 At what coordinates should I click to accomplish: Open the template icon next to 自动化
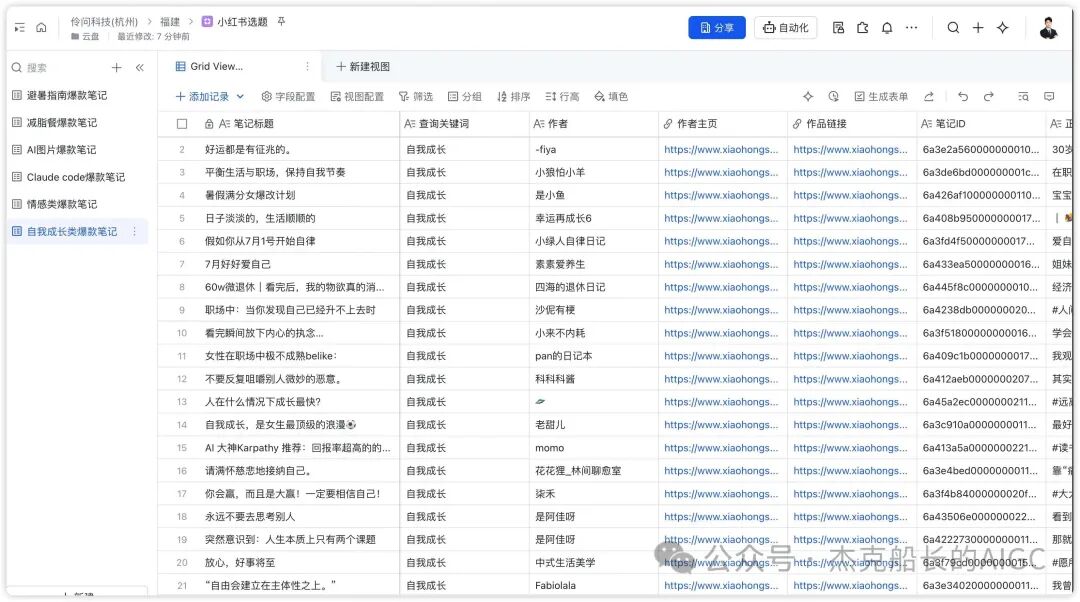[838, 28]
